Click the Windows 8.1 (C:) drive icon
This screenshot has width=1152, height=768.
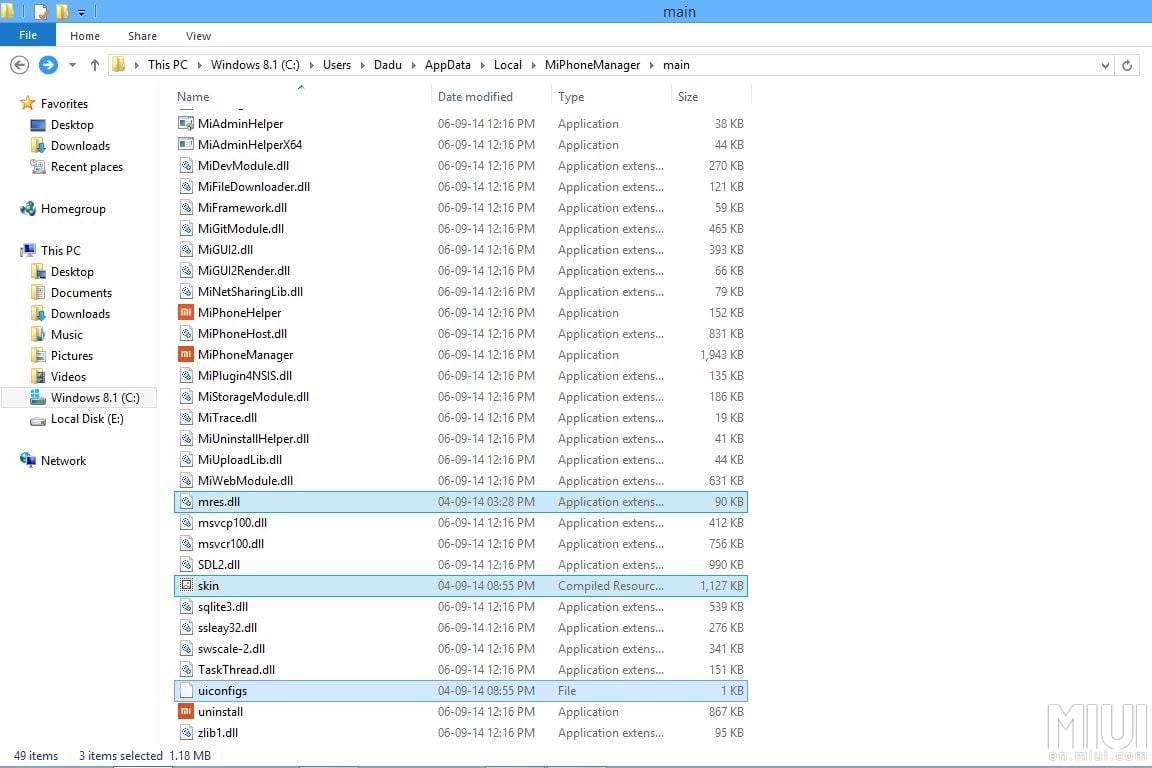[38, 397]
